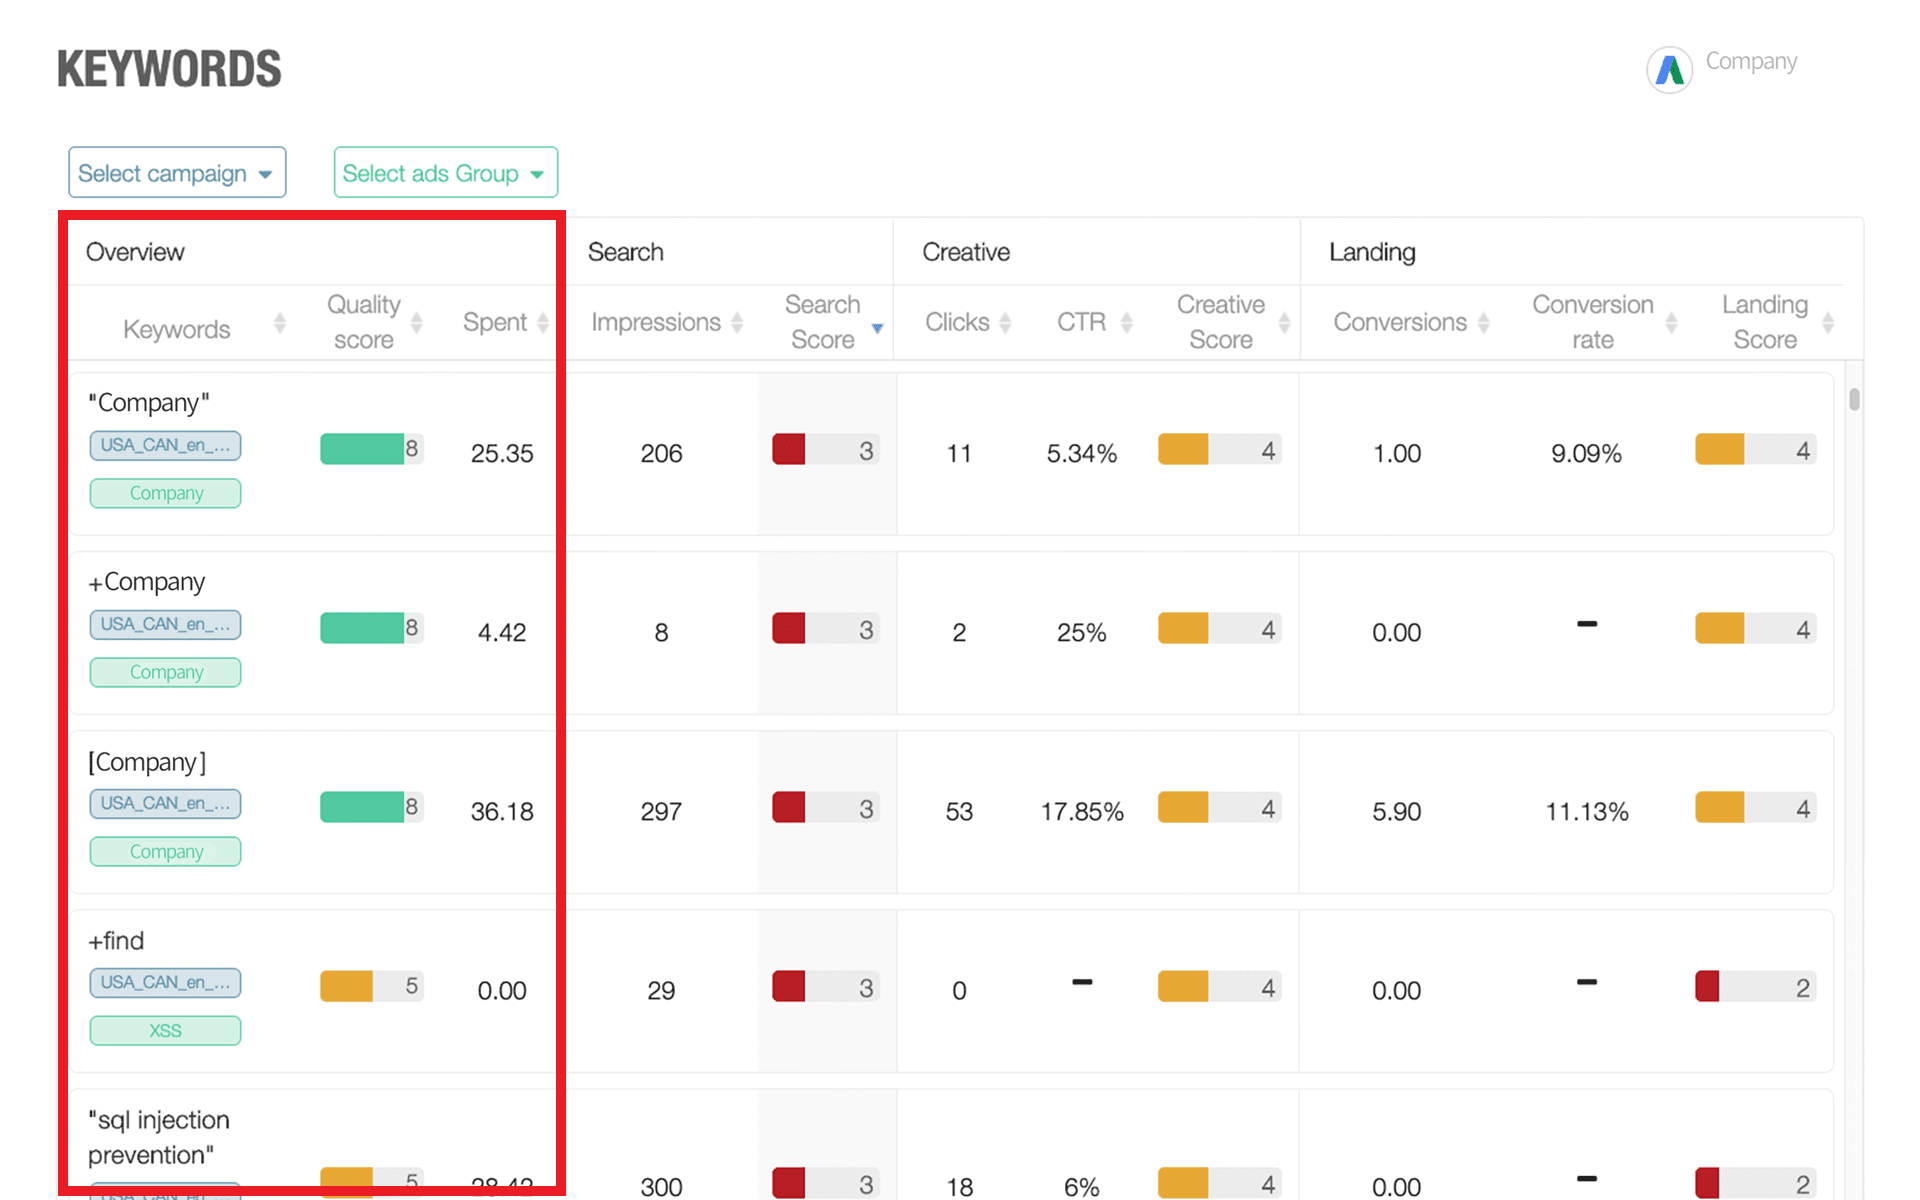Sort by Landing Score arrows
The width and height of the screenshot is (1920, 1200).
pos(1828,322)
